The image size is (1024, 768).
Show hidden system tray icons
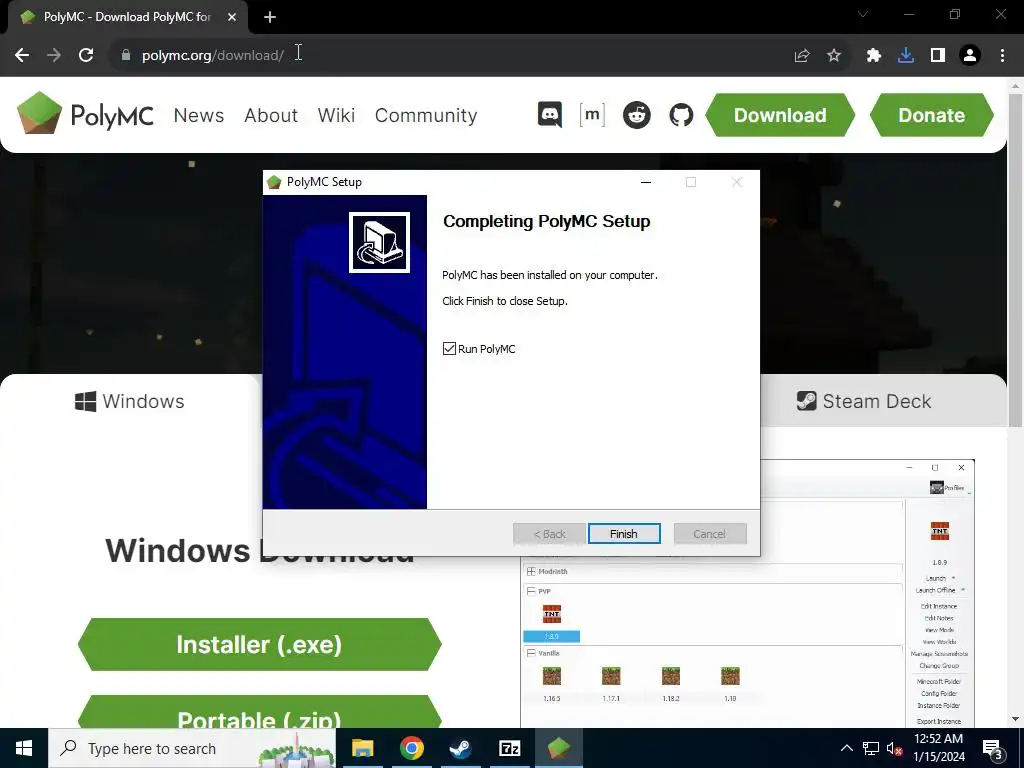[846, 748]
